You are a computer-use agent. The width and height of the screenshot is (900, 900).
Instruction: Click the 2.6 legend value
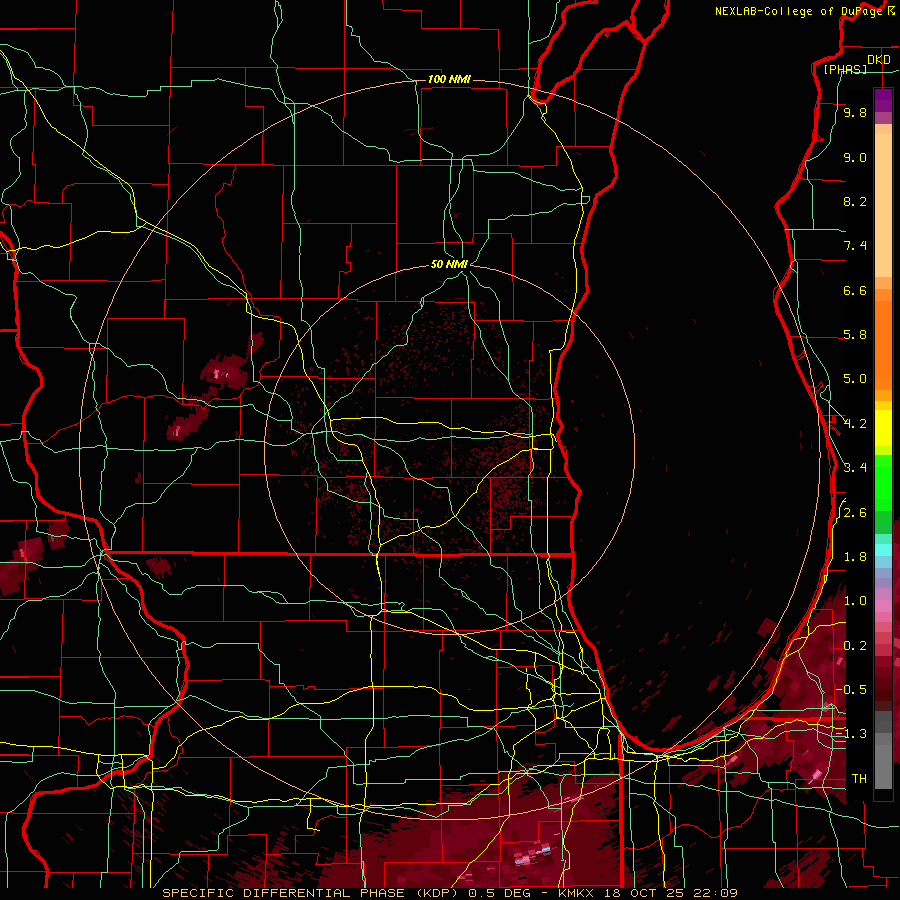pyautogui.click(x=855, y=513)
